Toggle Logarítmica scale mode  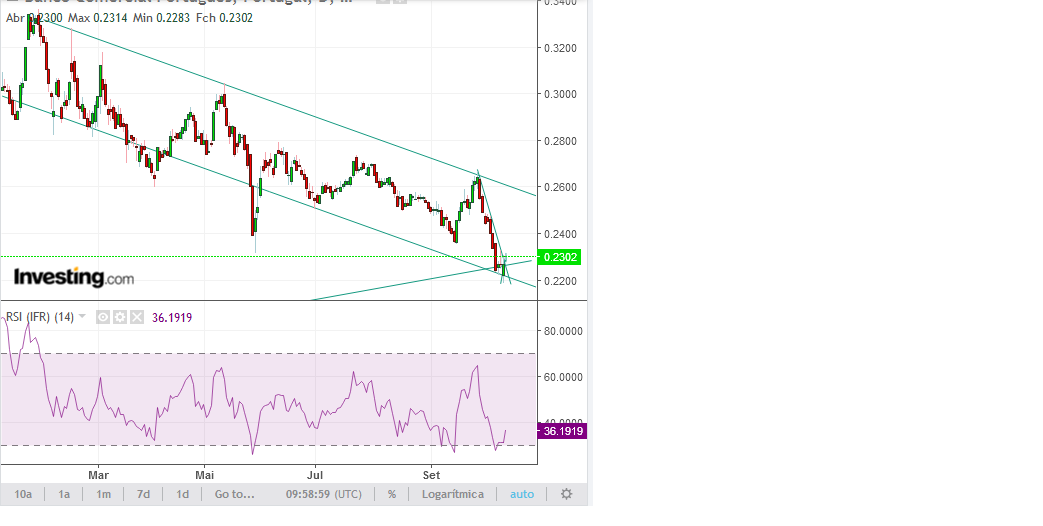[452, 494]
